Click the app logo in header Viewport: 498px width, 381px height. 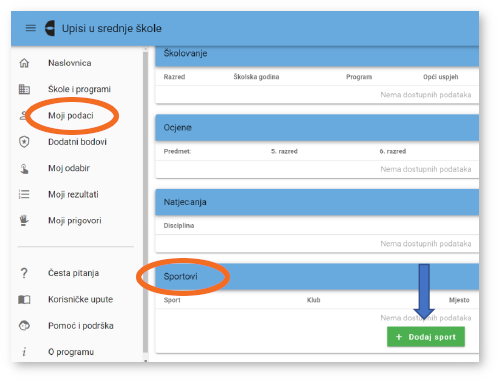click(50, 28)
